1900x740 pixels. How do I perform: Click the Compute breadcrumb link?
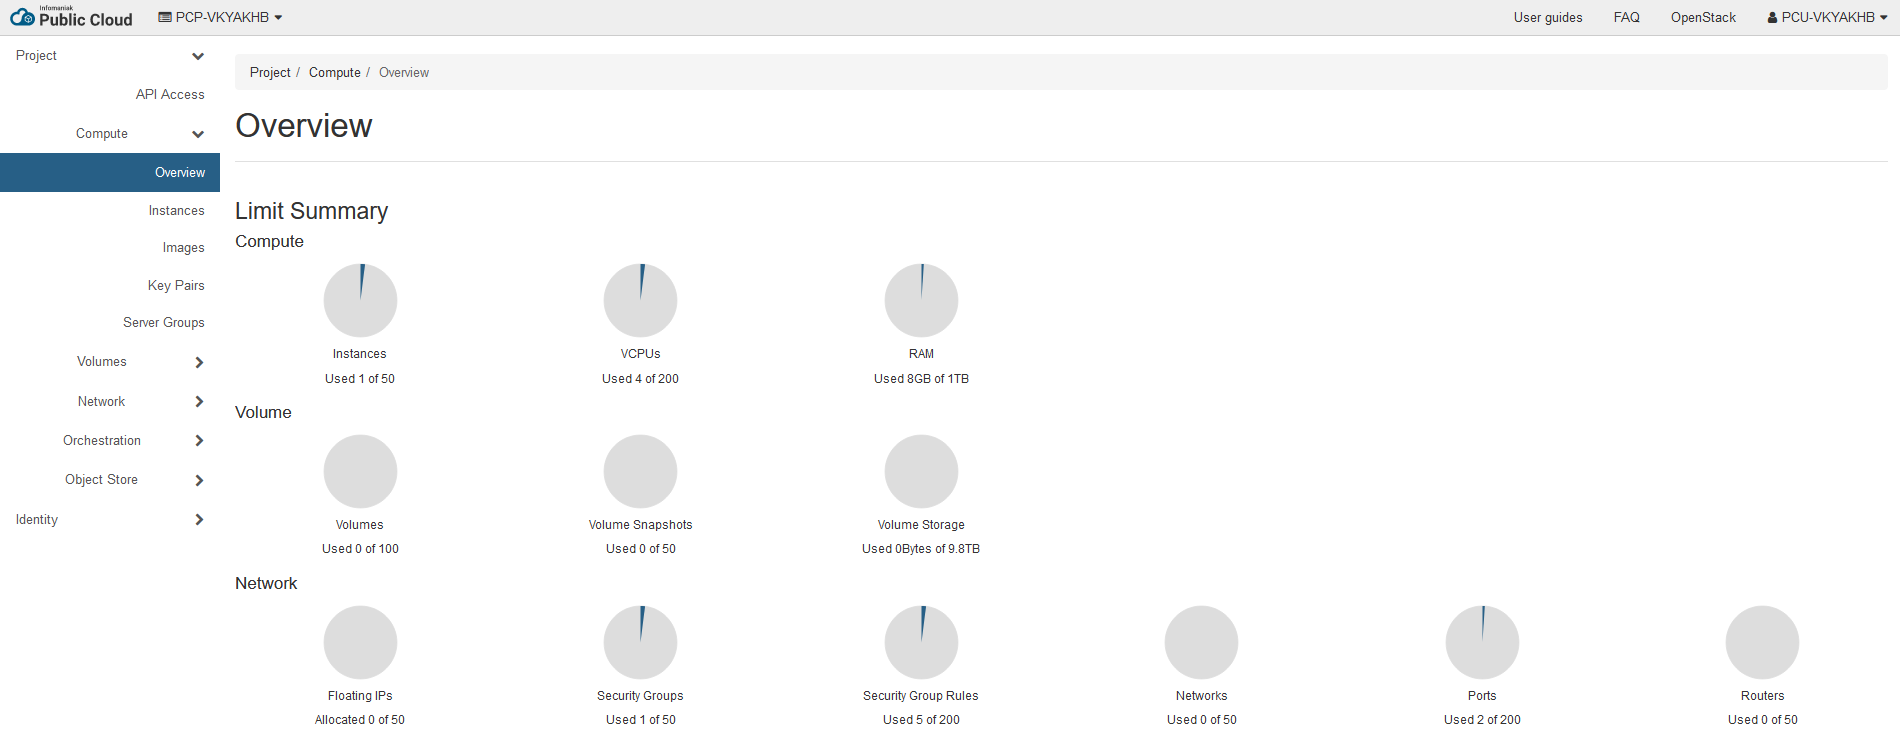(x=335, y=72)
